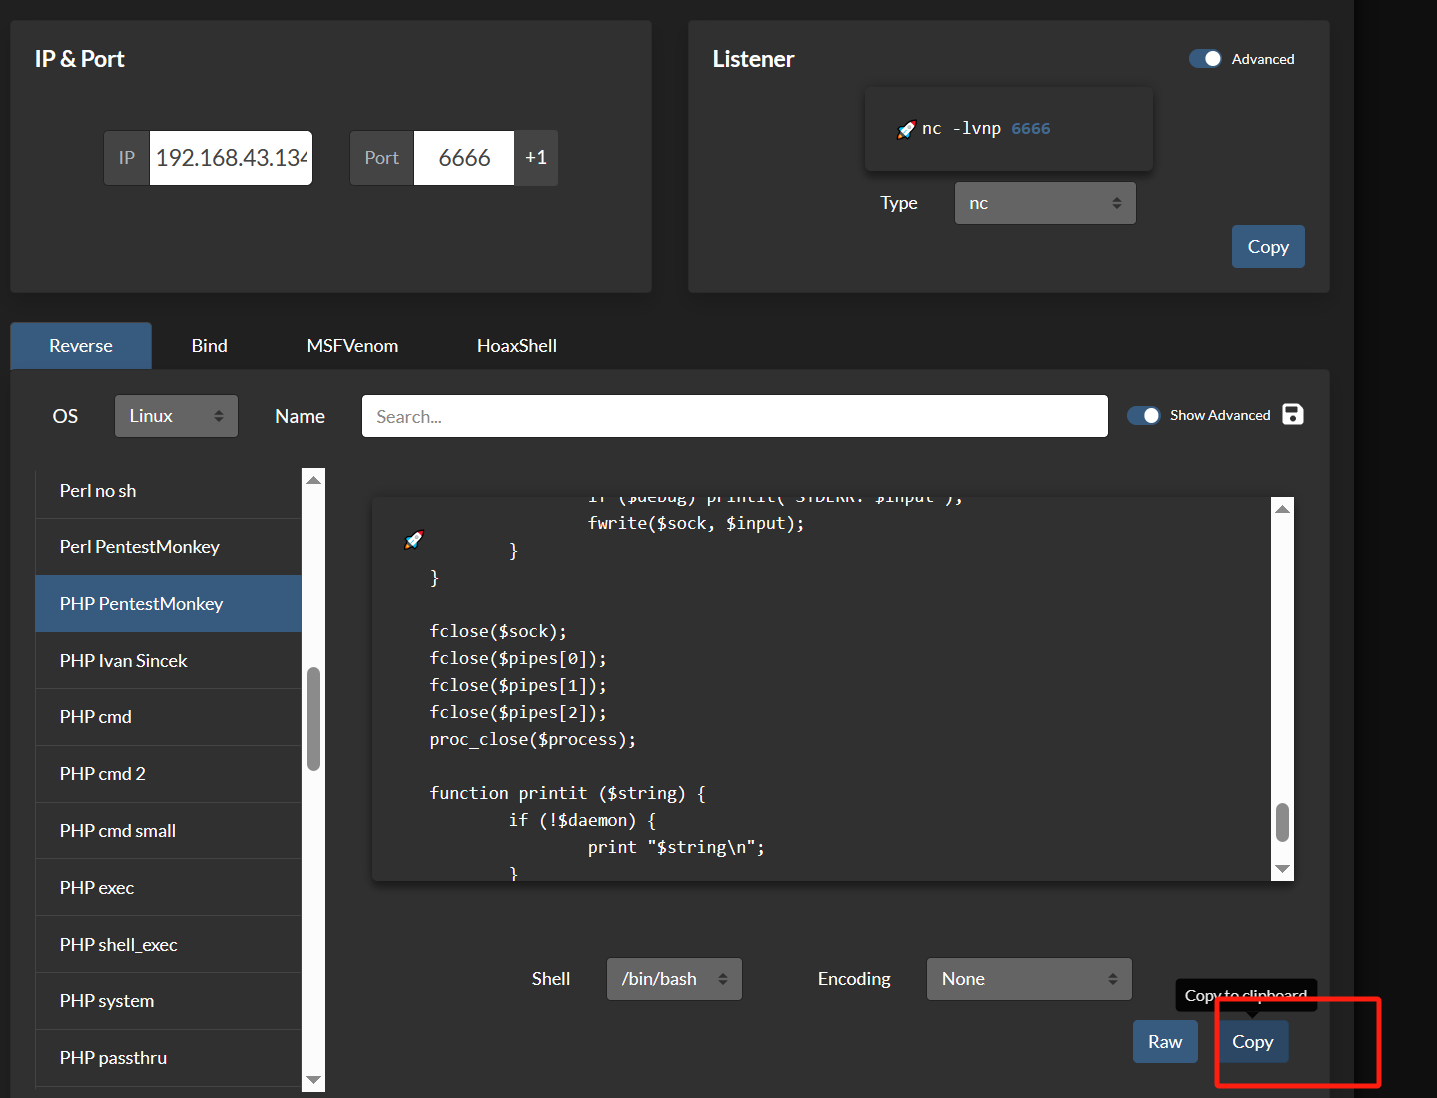
Task: Select Perl no sh from the list
Action: point(168,491)
